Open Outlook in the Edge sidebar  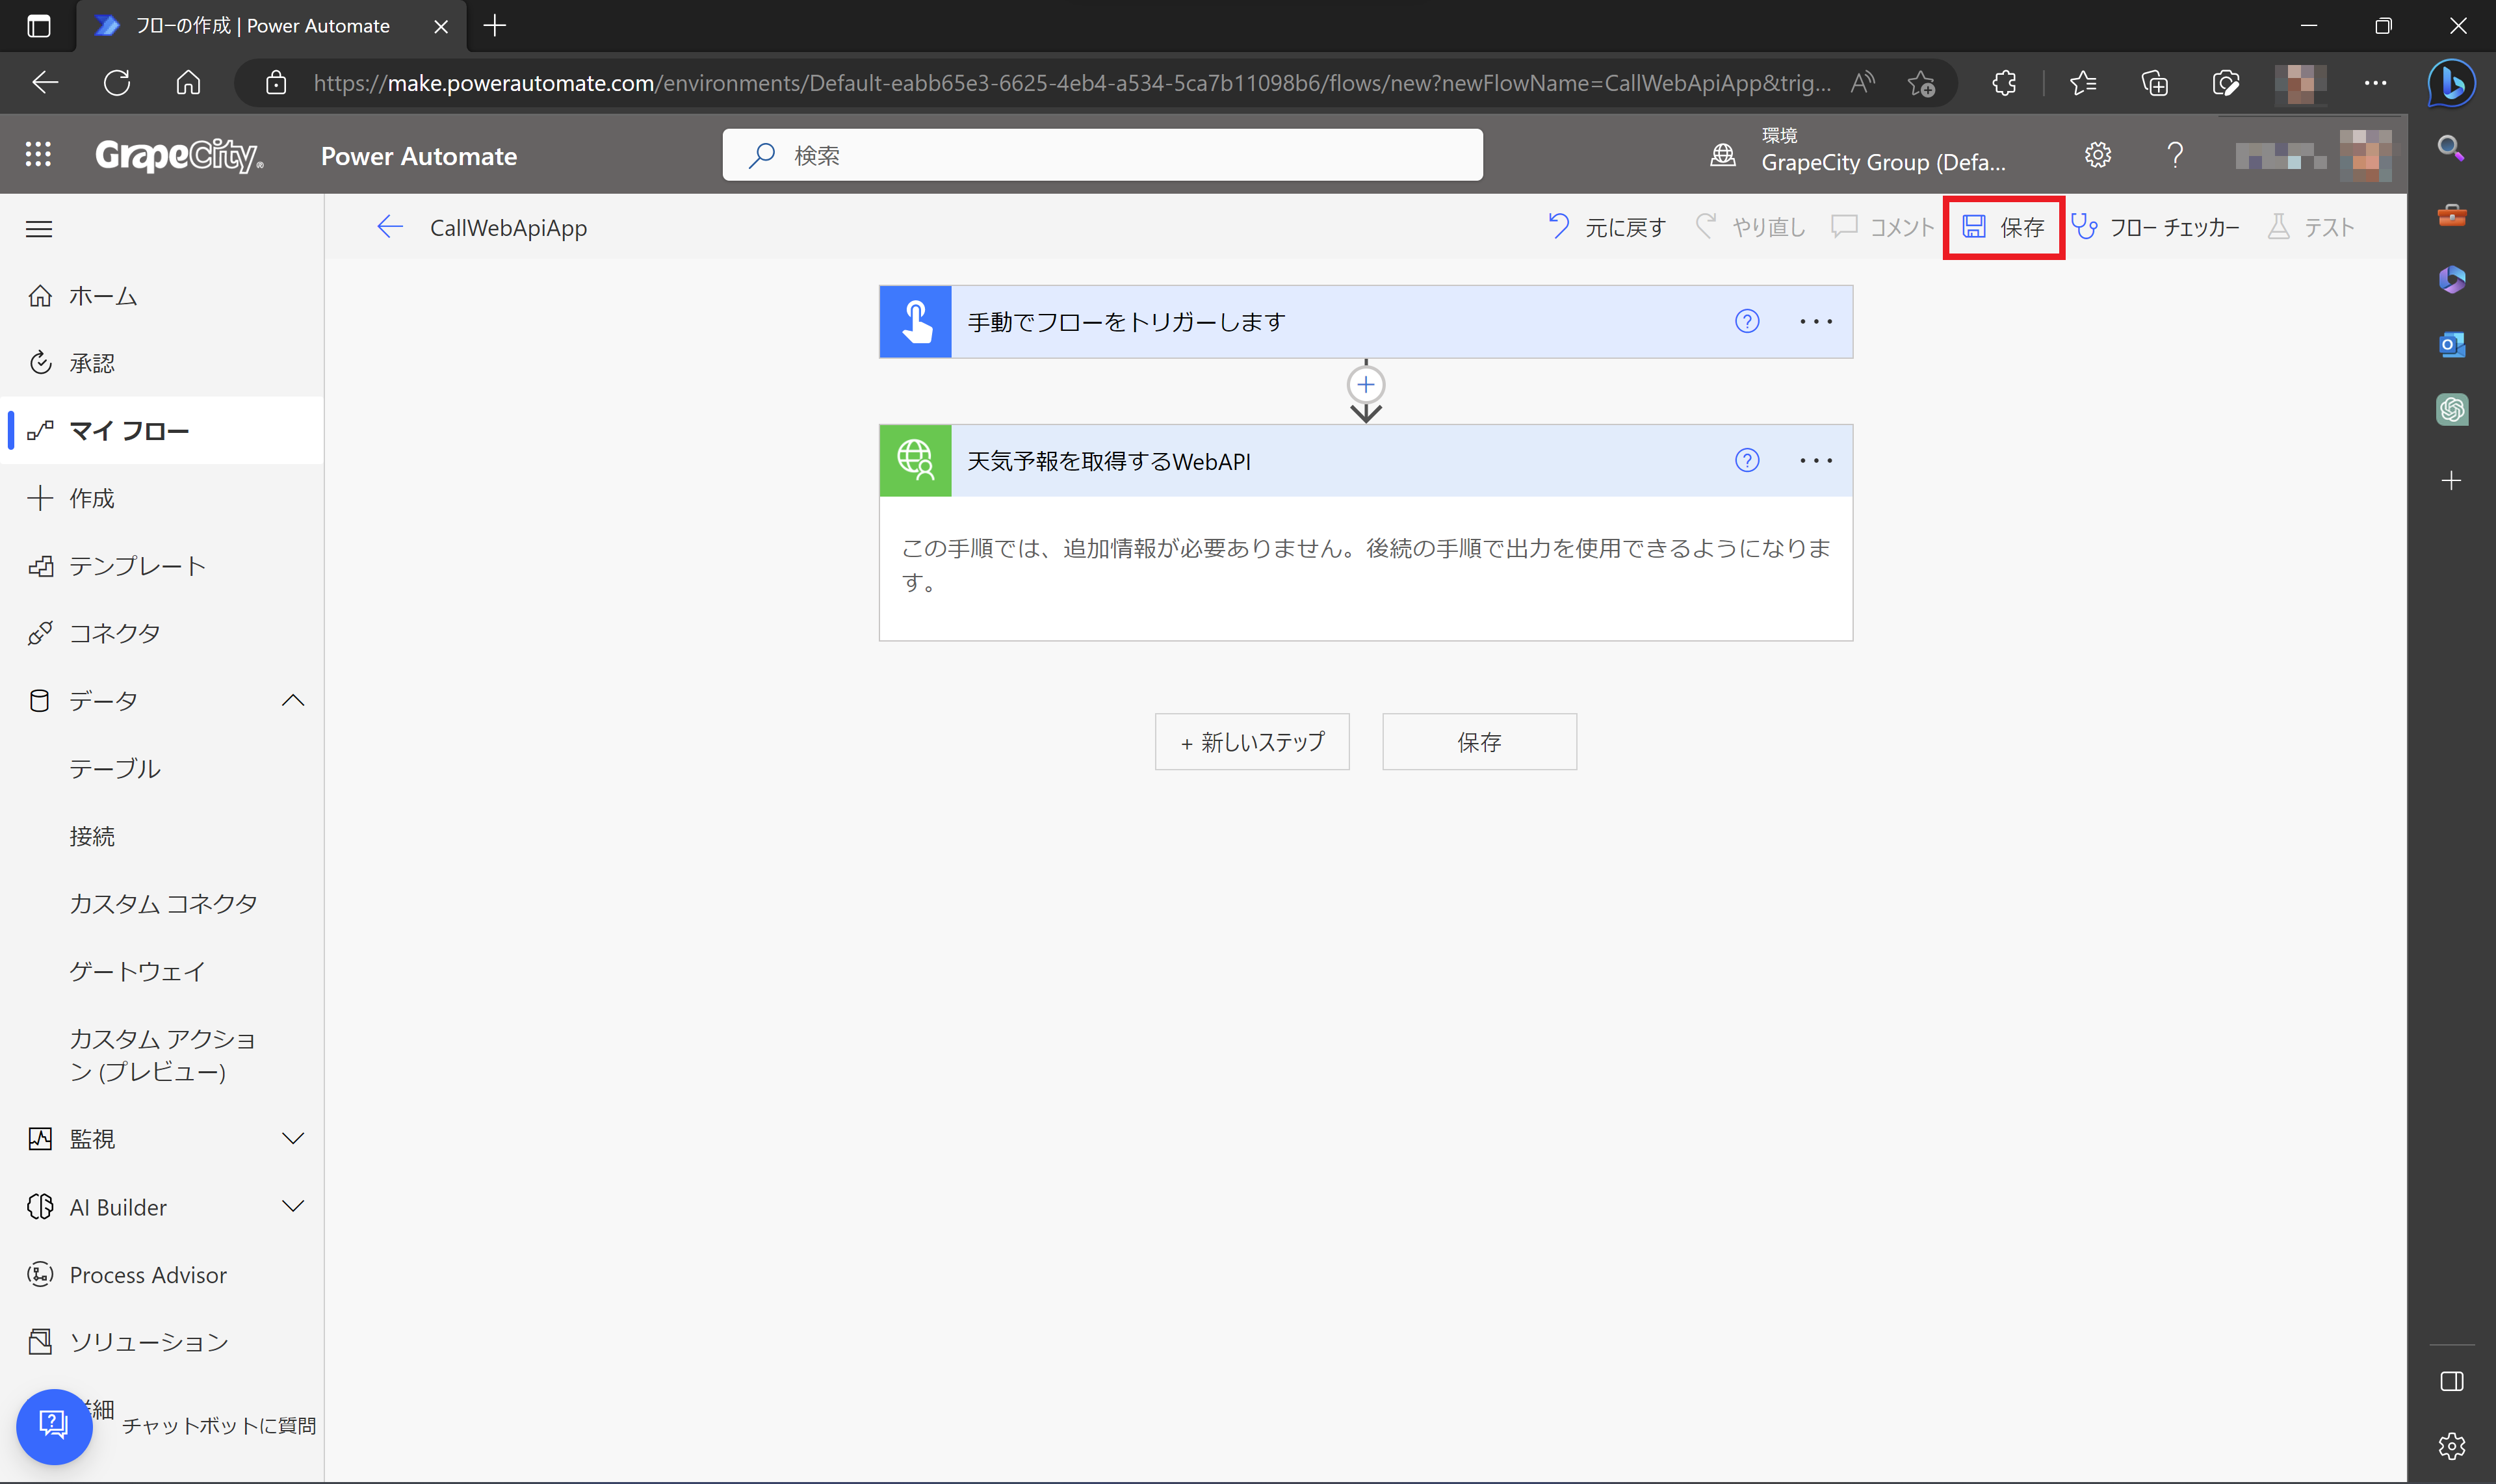click(x=2451, y=345)
